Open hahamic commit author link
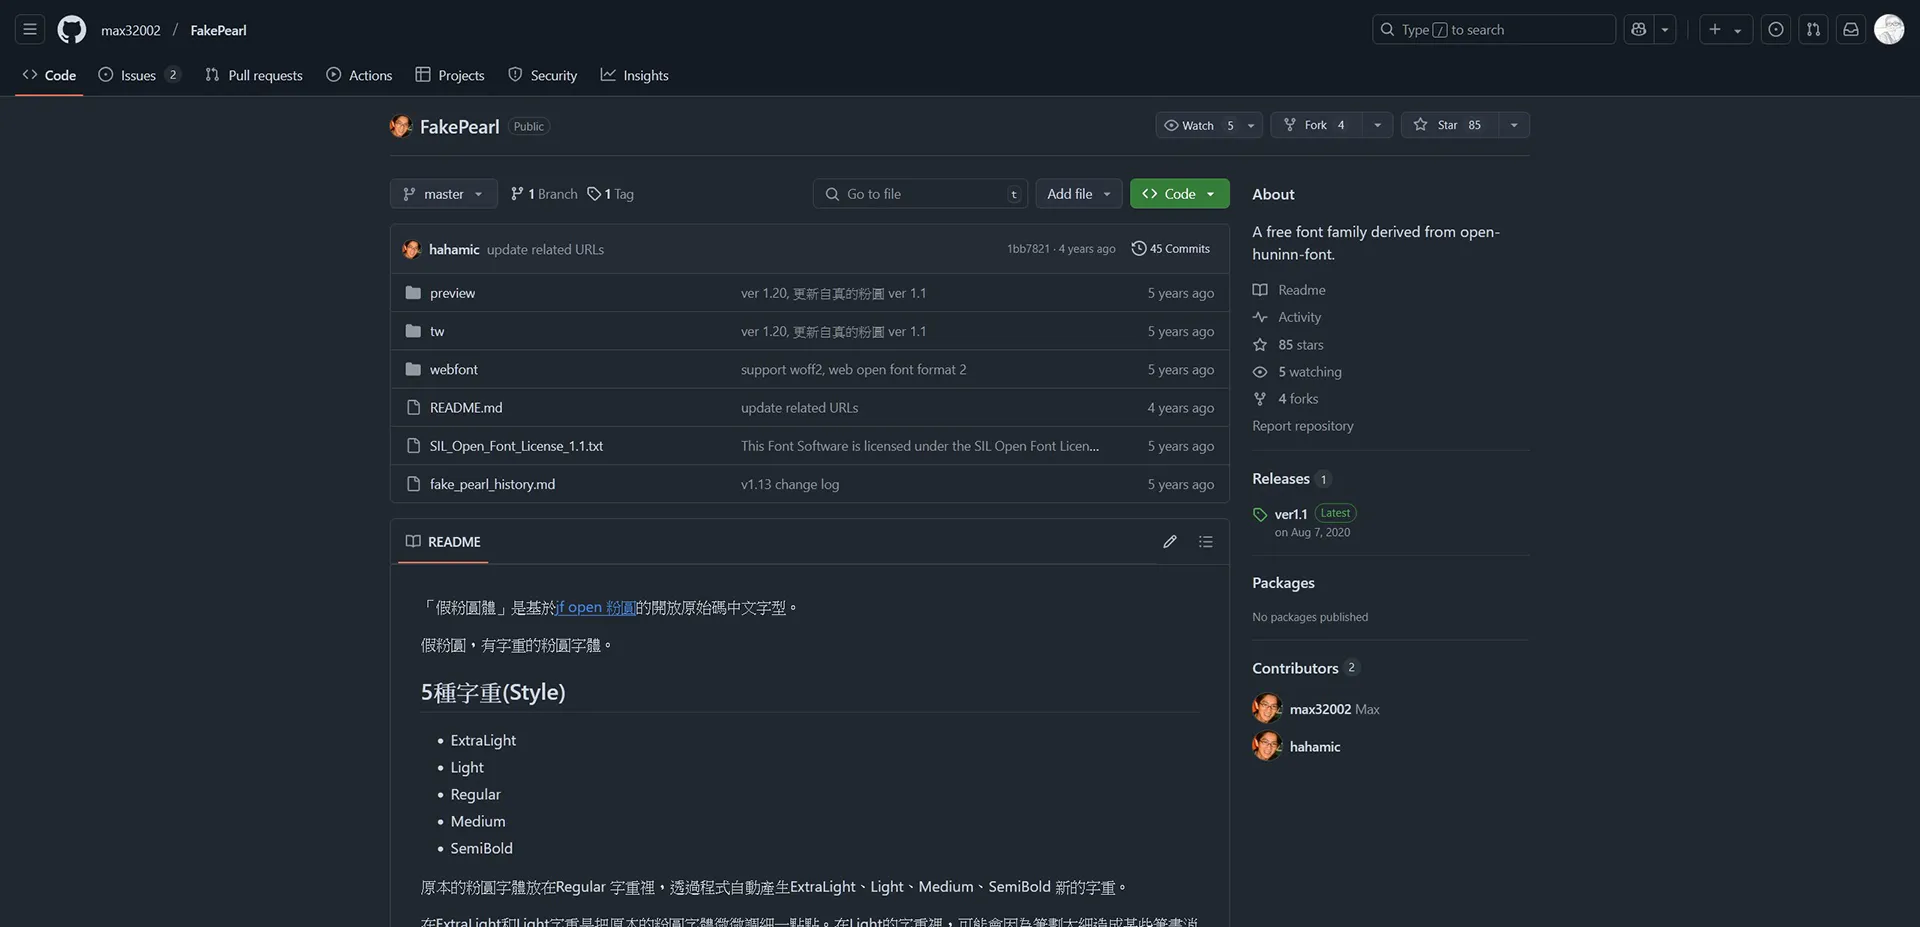1920x927 pixels. point(454,249)
